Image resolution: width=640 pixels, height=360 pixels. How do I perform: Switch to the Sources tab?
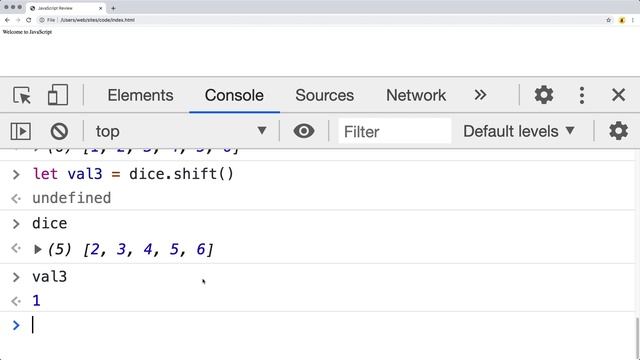point(324,95)
